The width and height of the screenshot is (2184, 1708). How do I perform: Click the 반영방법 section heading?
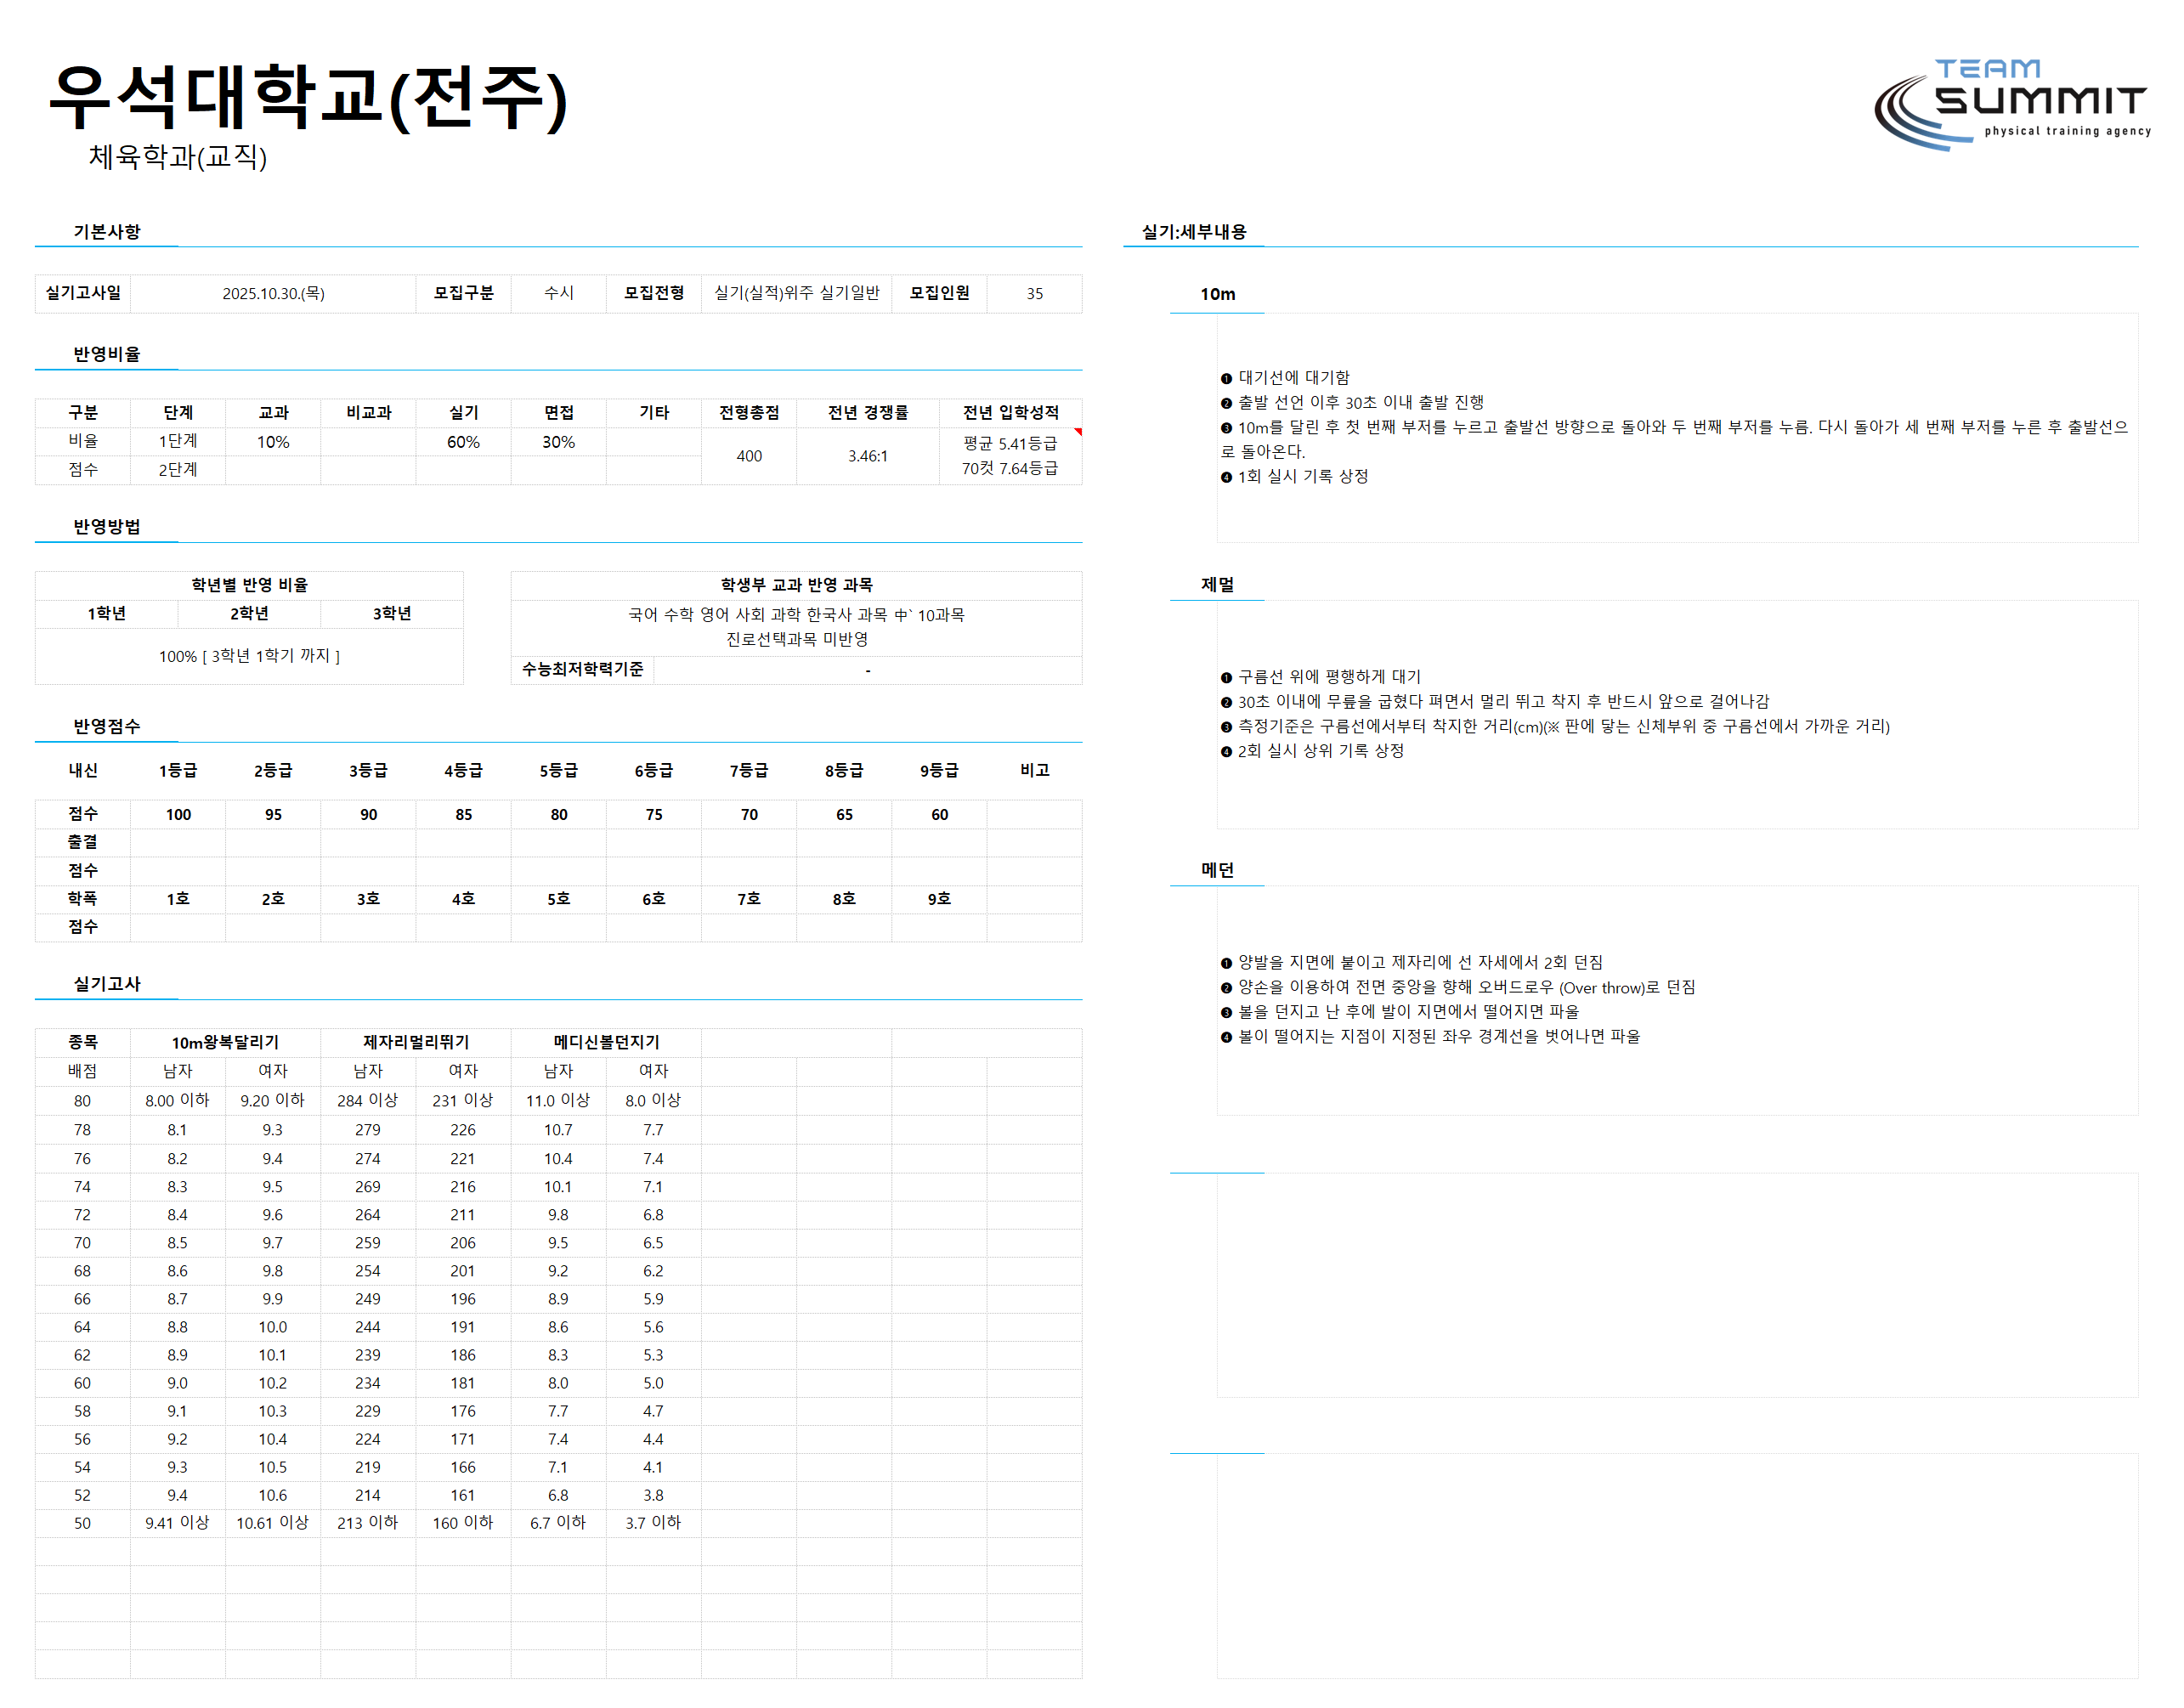107,526
